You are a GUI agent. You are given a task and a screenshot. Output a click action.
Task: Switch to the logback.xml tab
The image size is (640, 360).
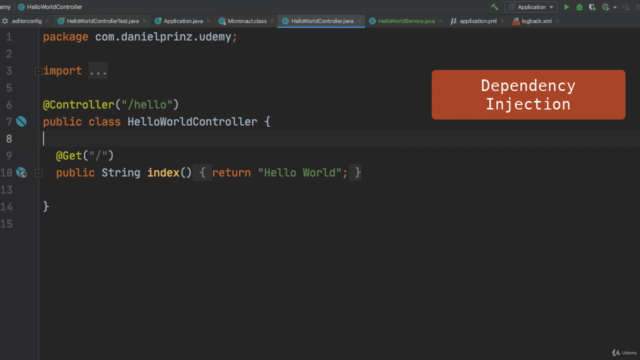pyautogui.click(x=536, y=21)
